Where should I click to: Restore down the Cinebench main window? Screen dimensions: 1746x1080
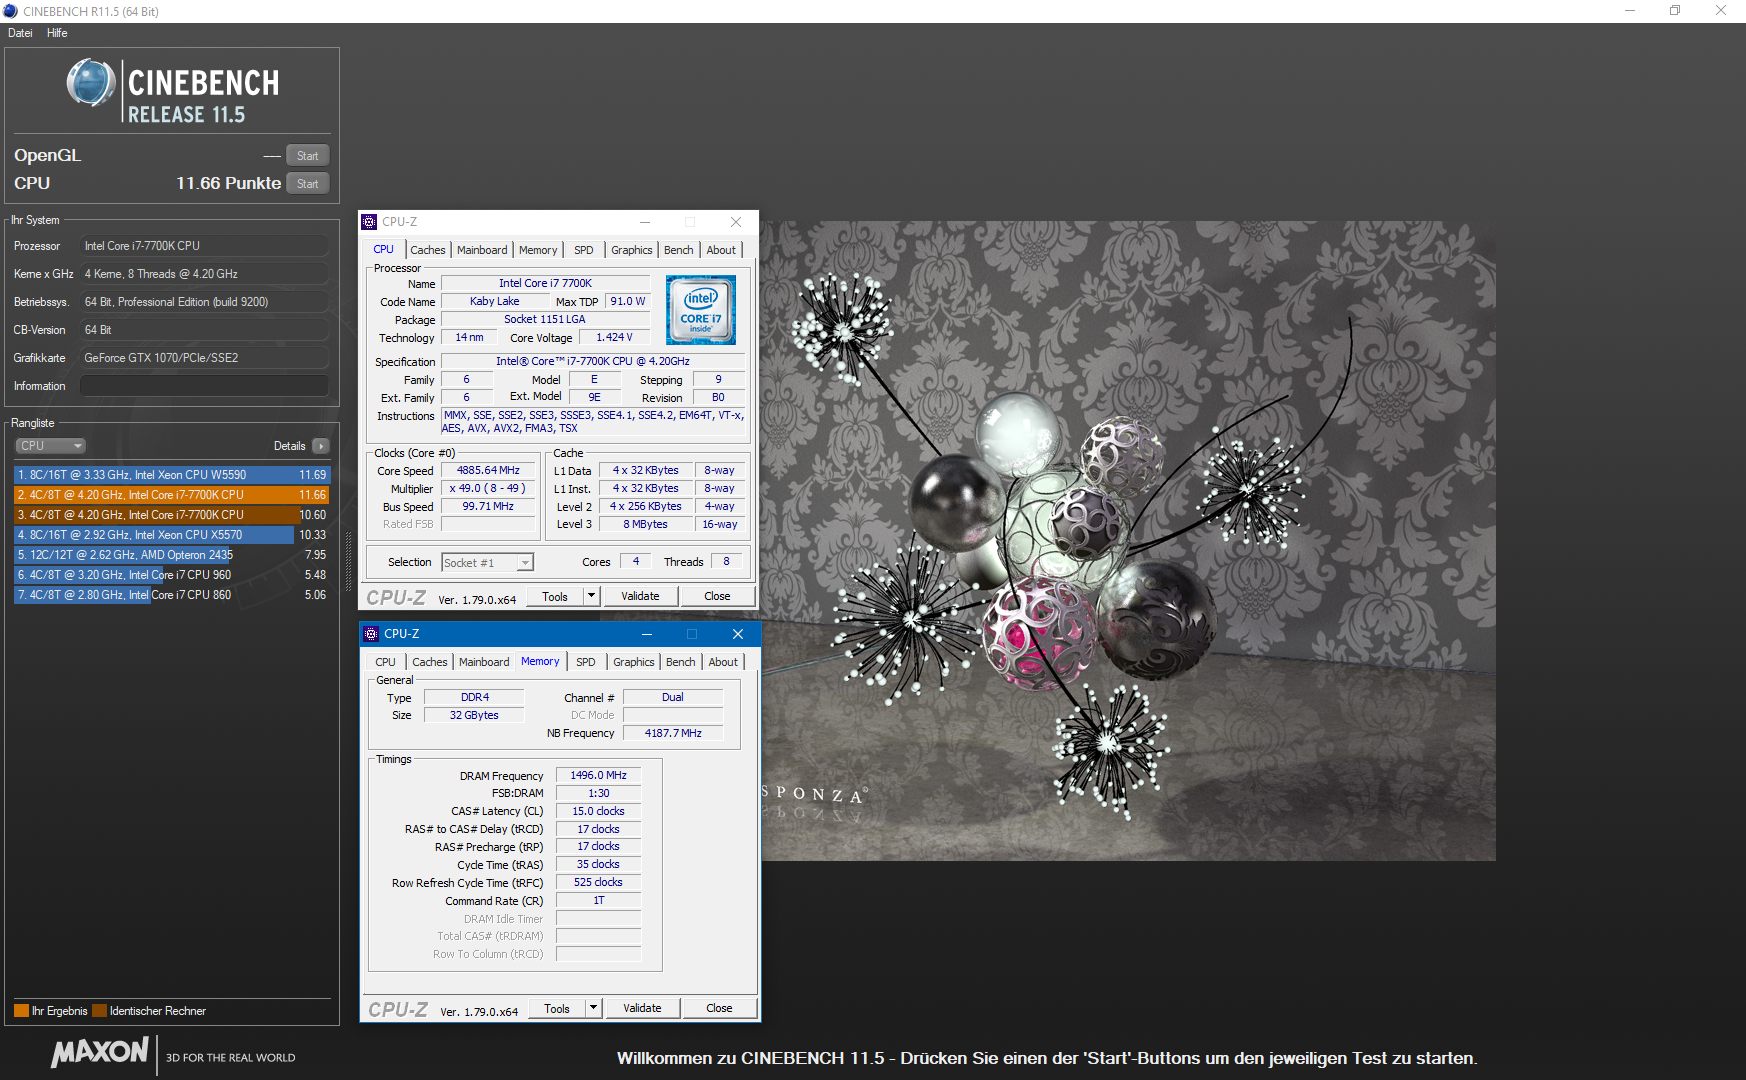[x=1675, y=11]
